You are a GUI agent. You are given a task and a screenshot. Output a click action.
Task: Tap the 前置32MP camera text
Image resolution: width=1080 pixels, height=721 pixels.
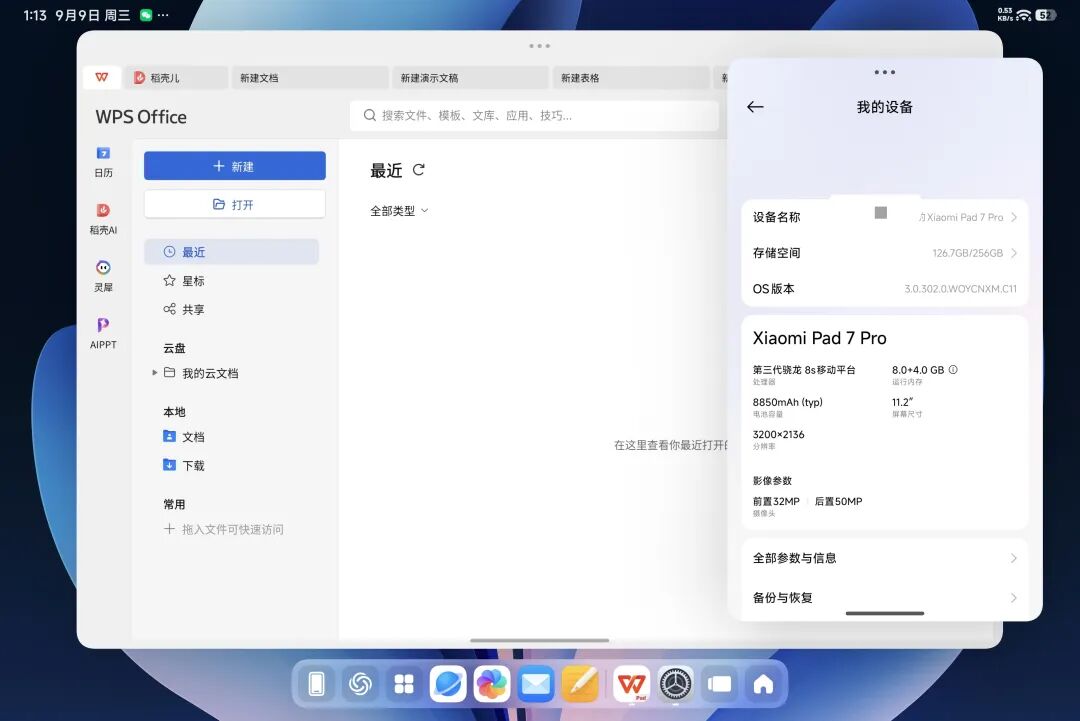[776, 501]
